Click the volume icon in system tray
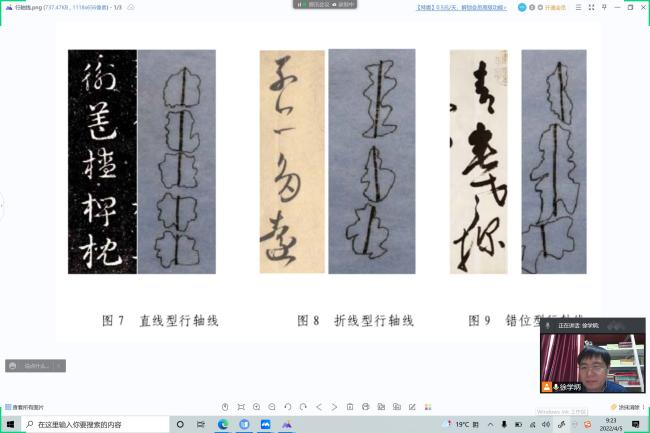The width and height of the screenshot is (650, 433). [x=546, y=424]
